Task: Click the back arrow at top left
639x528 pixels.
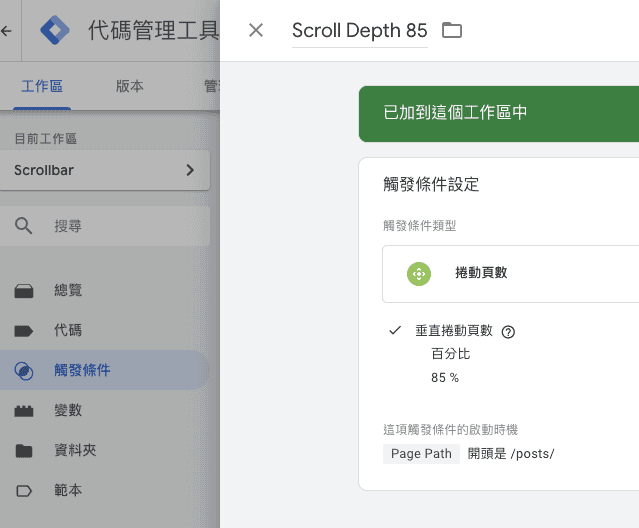Action: [x=7, y=31]
